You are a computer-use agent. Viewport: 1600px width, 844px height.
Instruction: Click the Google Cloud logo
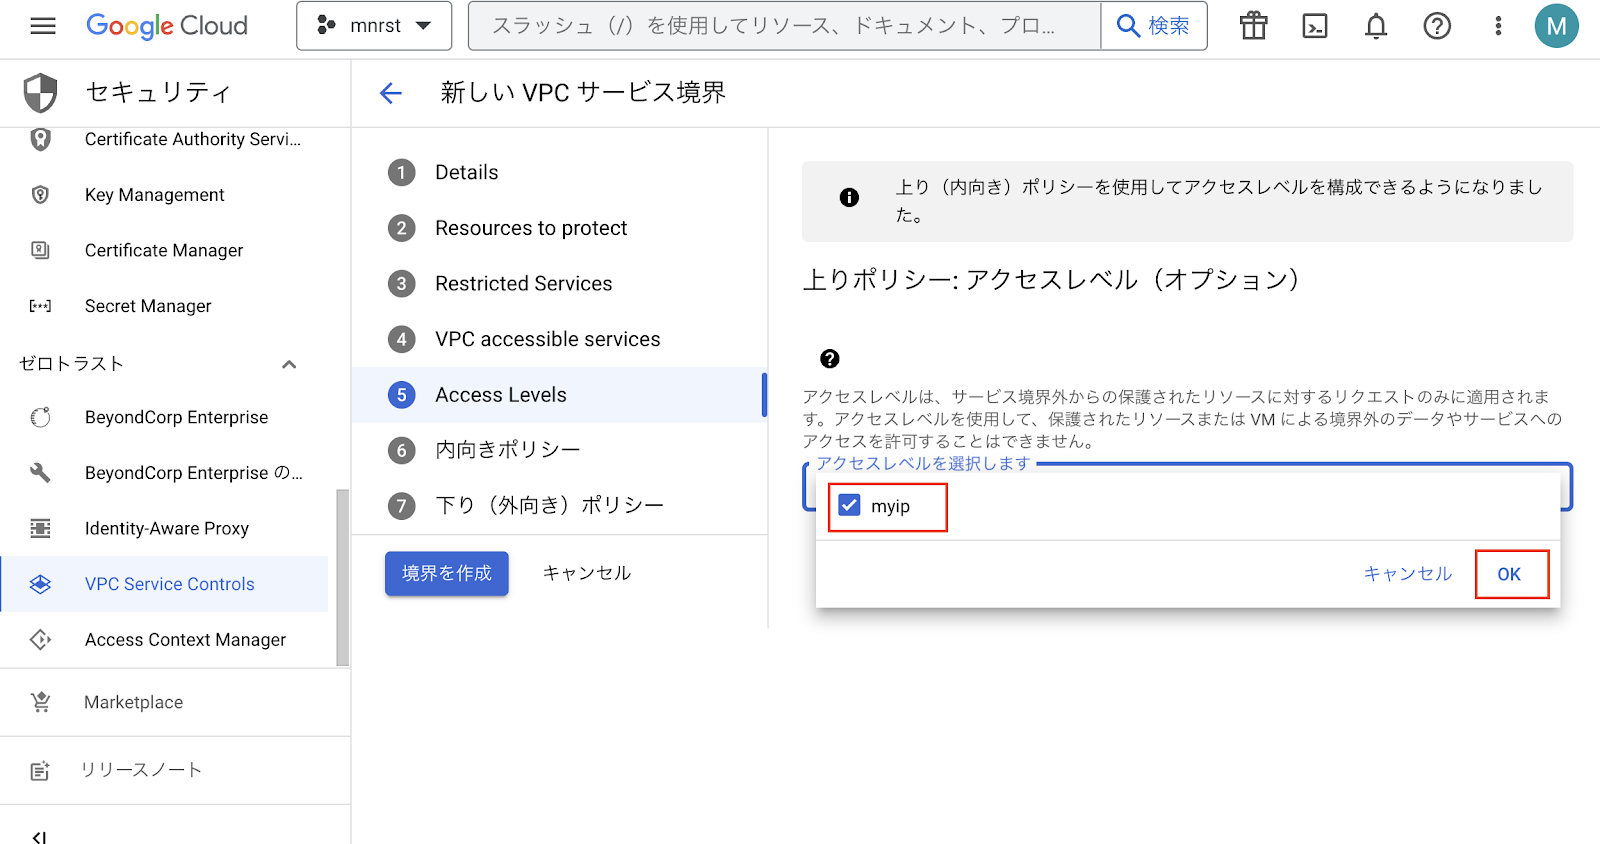point(167,26)
